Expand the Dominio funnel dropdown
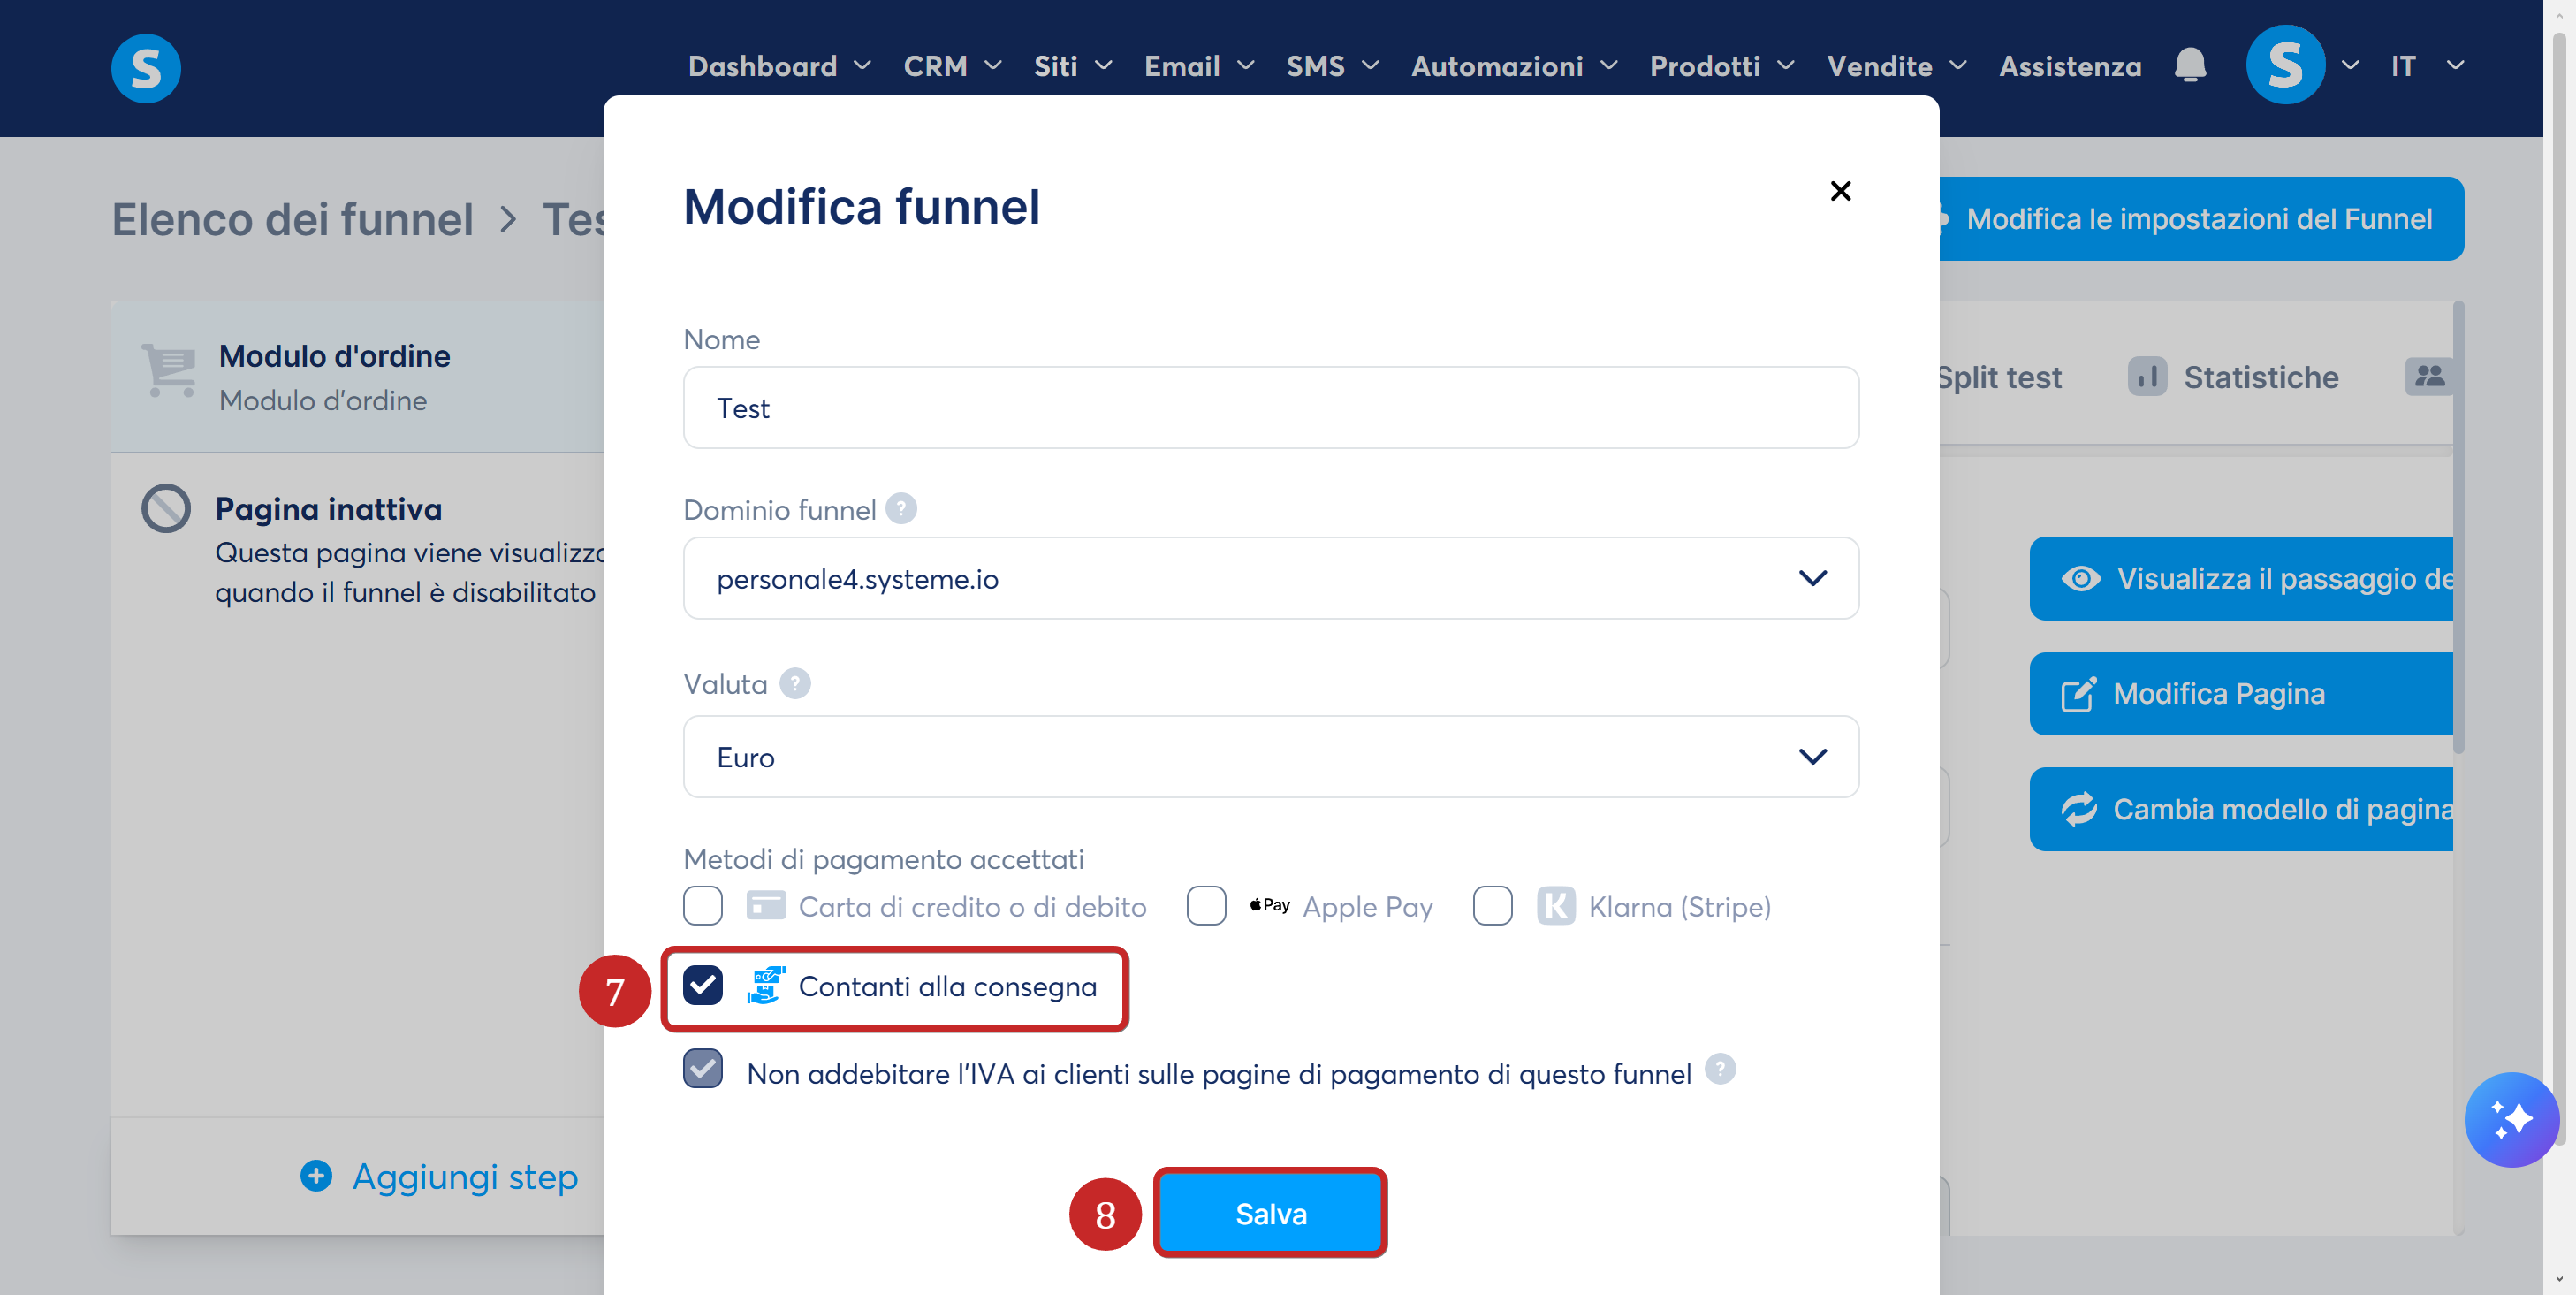Viewport: 2576px width, 1295px height. click(1271, 578)
